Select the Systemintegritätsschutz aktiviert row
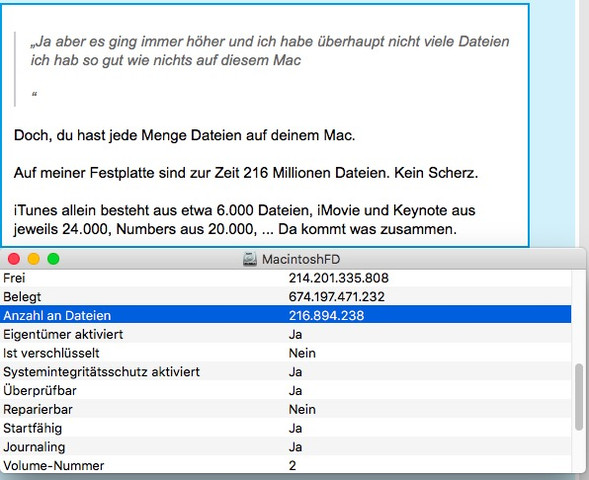 tap(285, 371)
